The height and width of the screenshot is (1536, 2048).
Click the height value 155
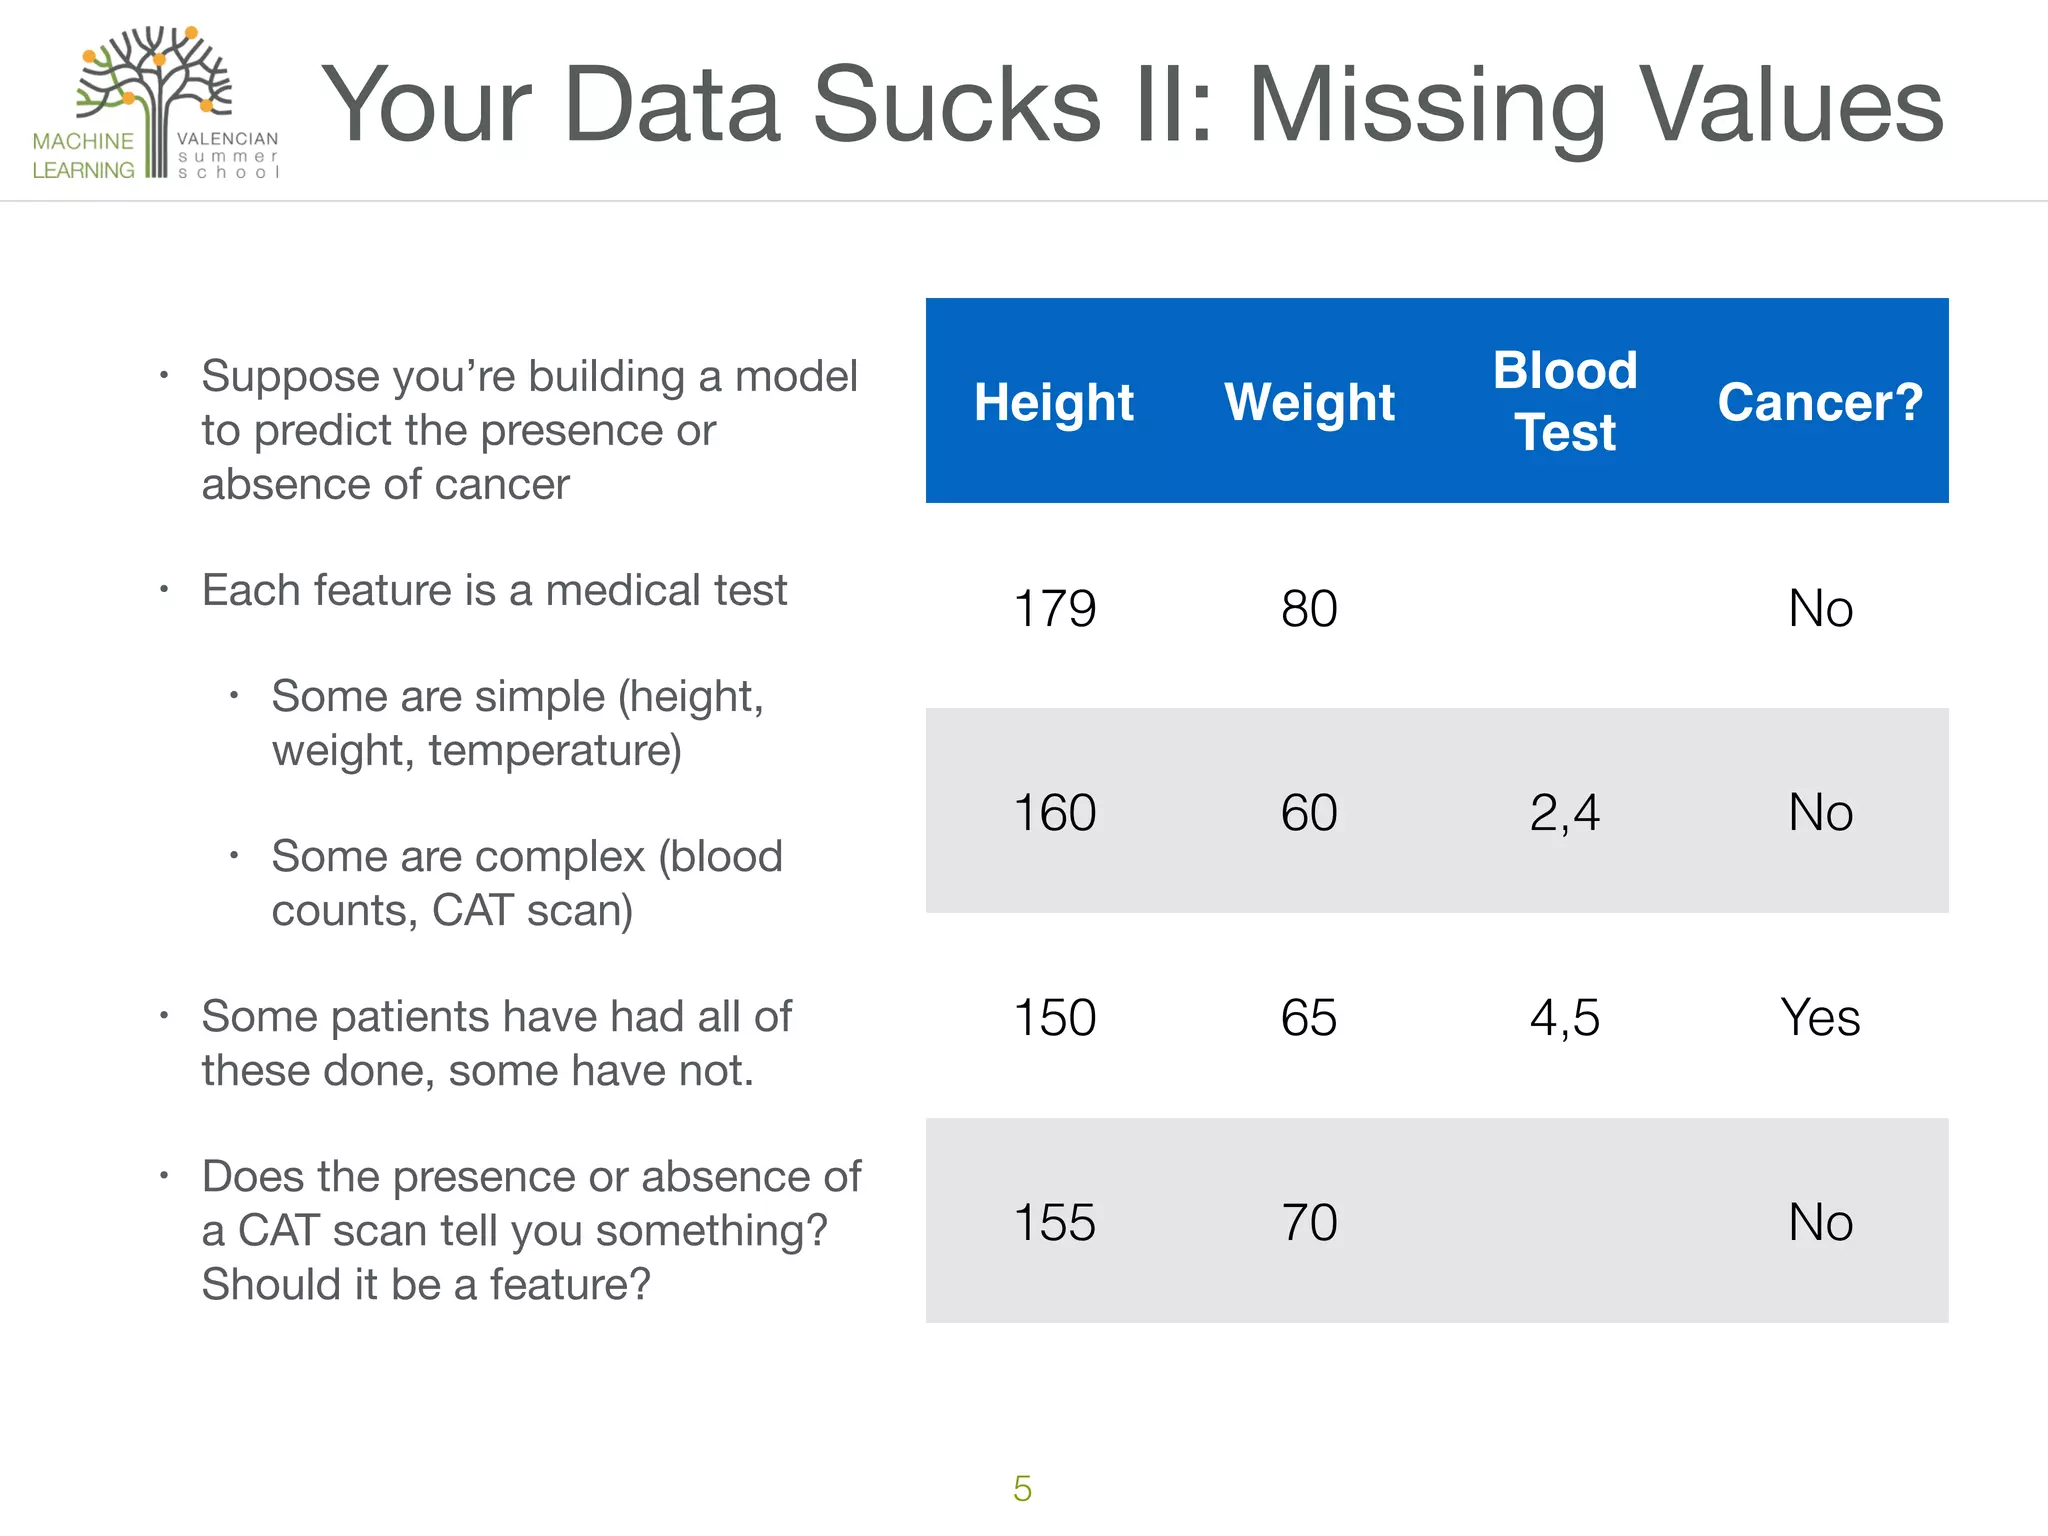1054,1222
